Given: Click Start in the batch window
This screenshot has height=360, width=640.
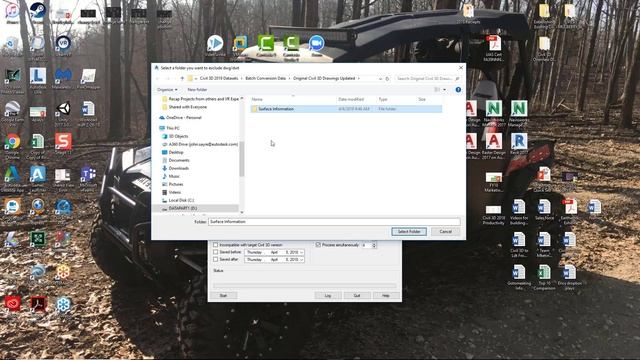Looking at the screenshot, I should [223, 295].
